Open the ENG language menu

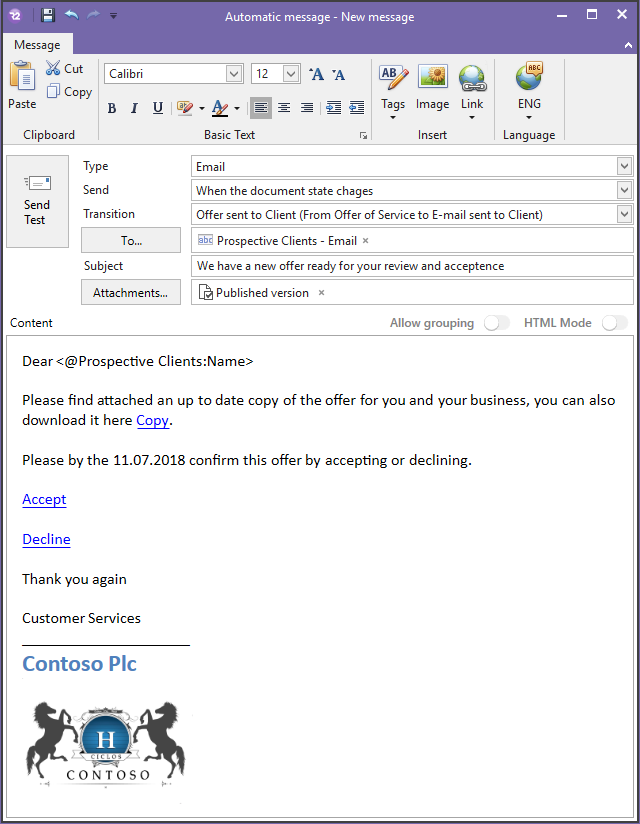[x=529, y=92]
